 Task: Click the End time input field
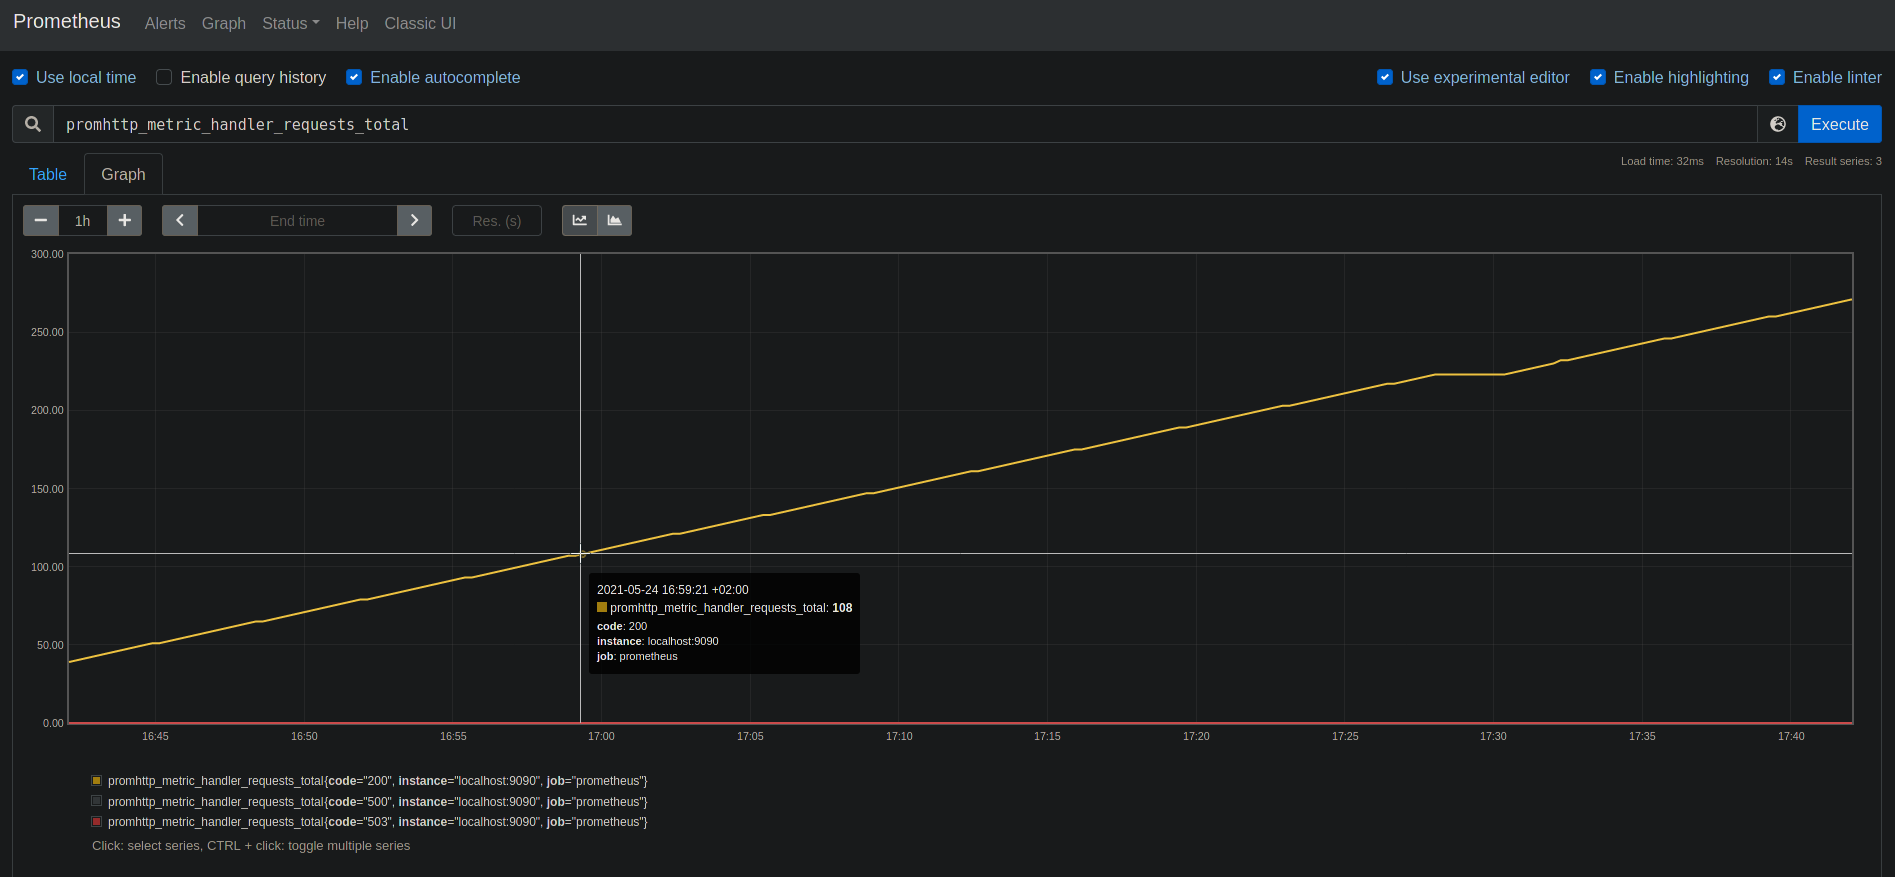297,221
